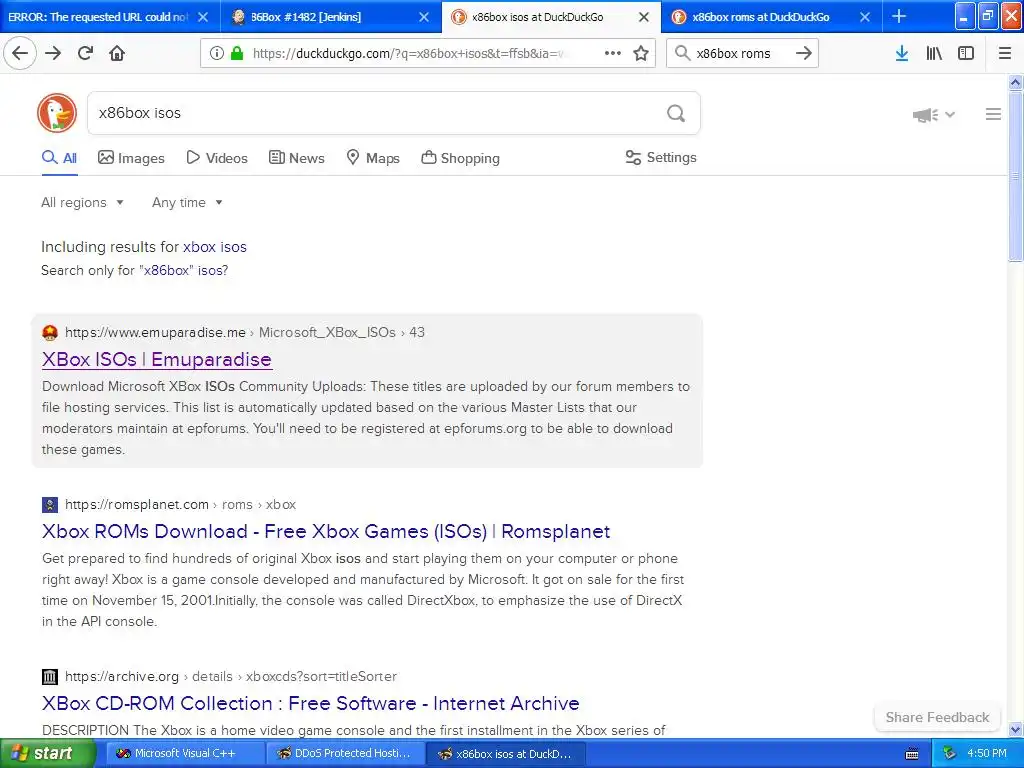
Task: Click archive.org details xboxcds URL text
Action: pos(231,677)
